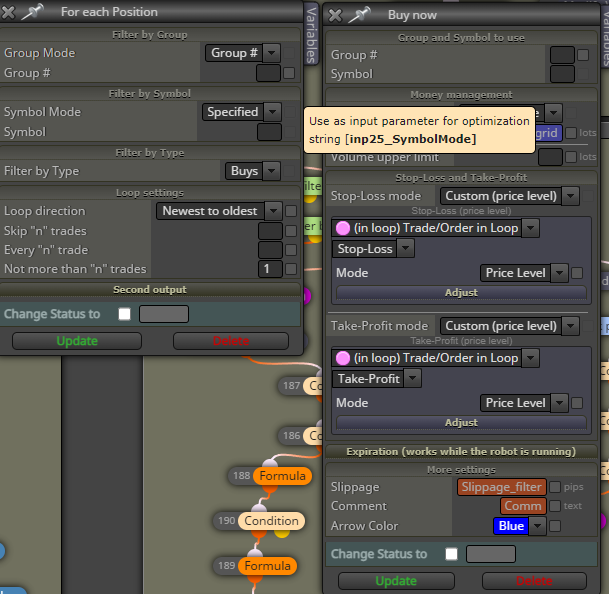Image resolution: width=609 pixels, height=594 pixels.
Task: Open the Group Mode dropdown
Action: pyautogui.click(x=271, y=53)
